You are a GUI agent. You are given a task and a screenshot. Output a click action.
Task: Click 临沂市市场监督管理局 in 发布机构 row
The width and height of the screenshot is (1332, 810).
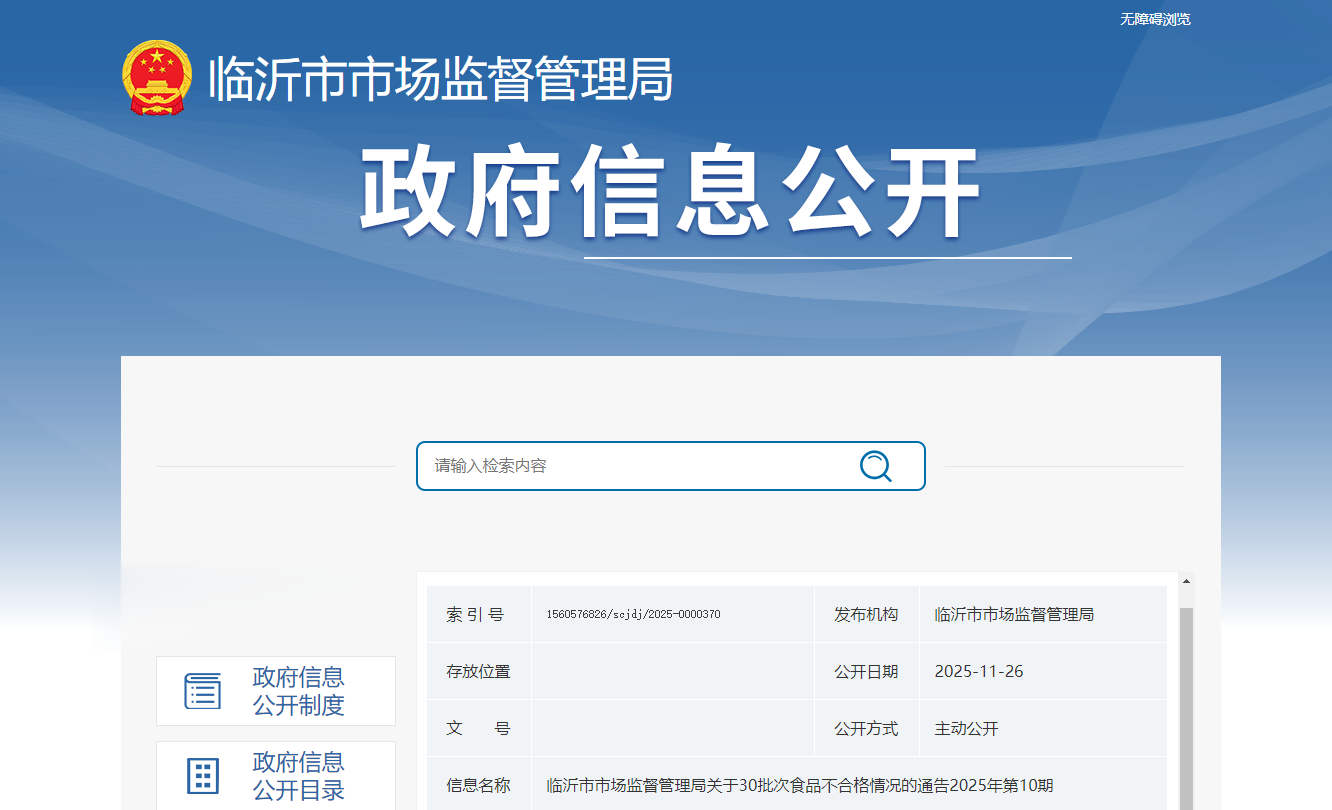1014,614
